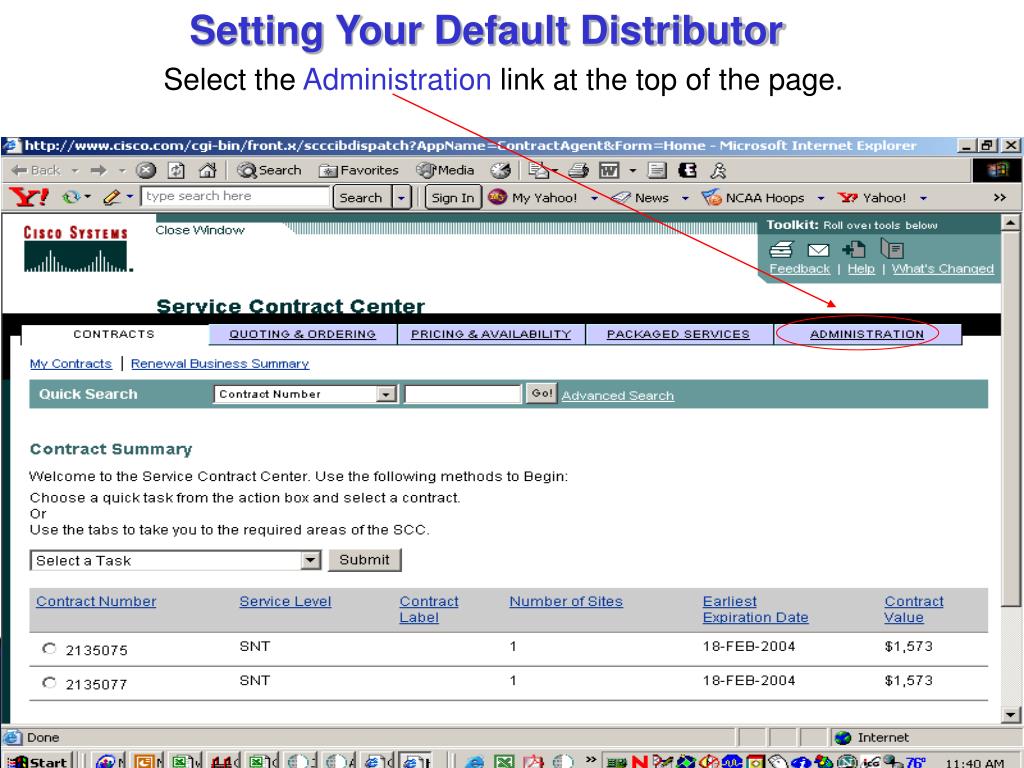Sort by Number of Sites column
This screenshot has height=768, width=1024.
tap(566, 601)
